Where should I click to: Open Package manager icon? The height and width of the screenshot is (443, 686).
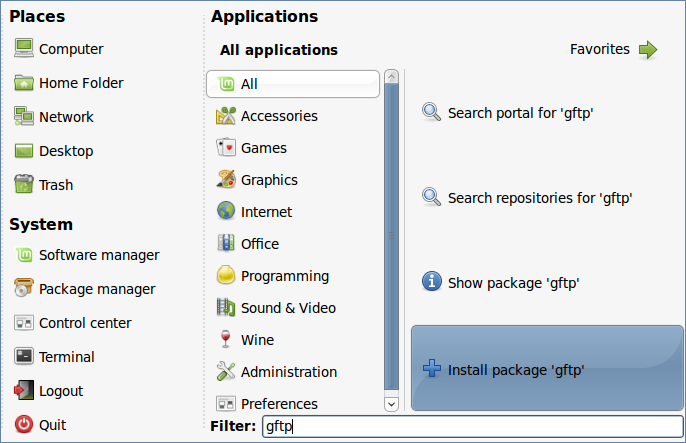point(24,288)
